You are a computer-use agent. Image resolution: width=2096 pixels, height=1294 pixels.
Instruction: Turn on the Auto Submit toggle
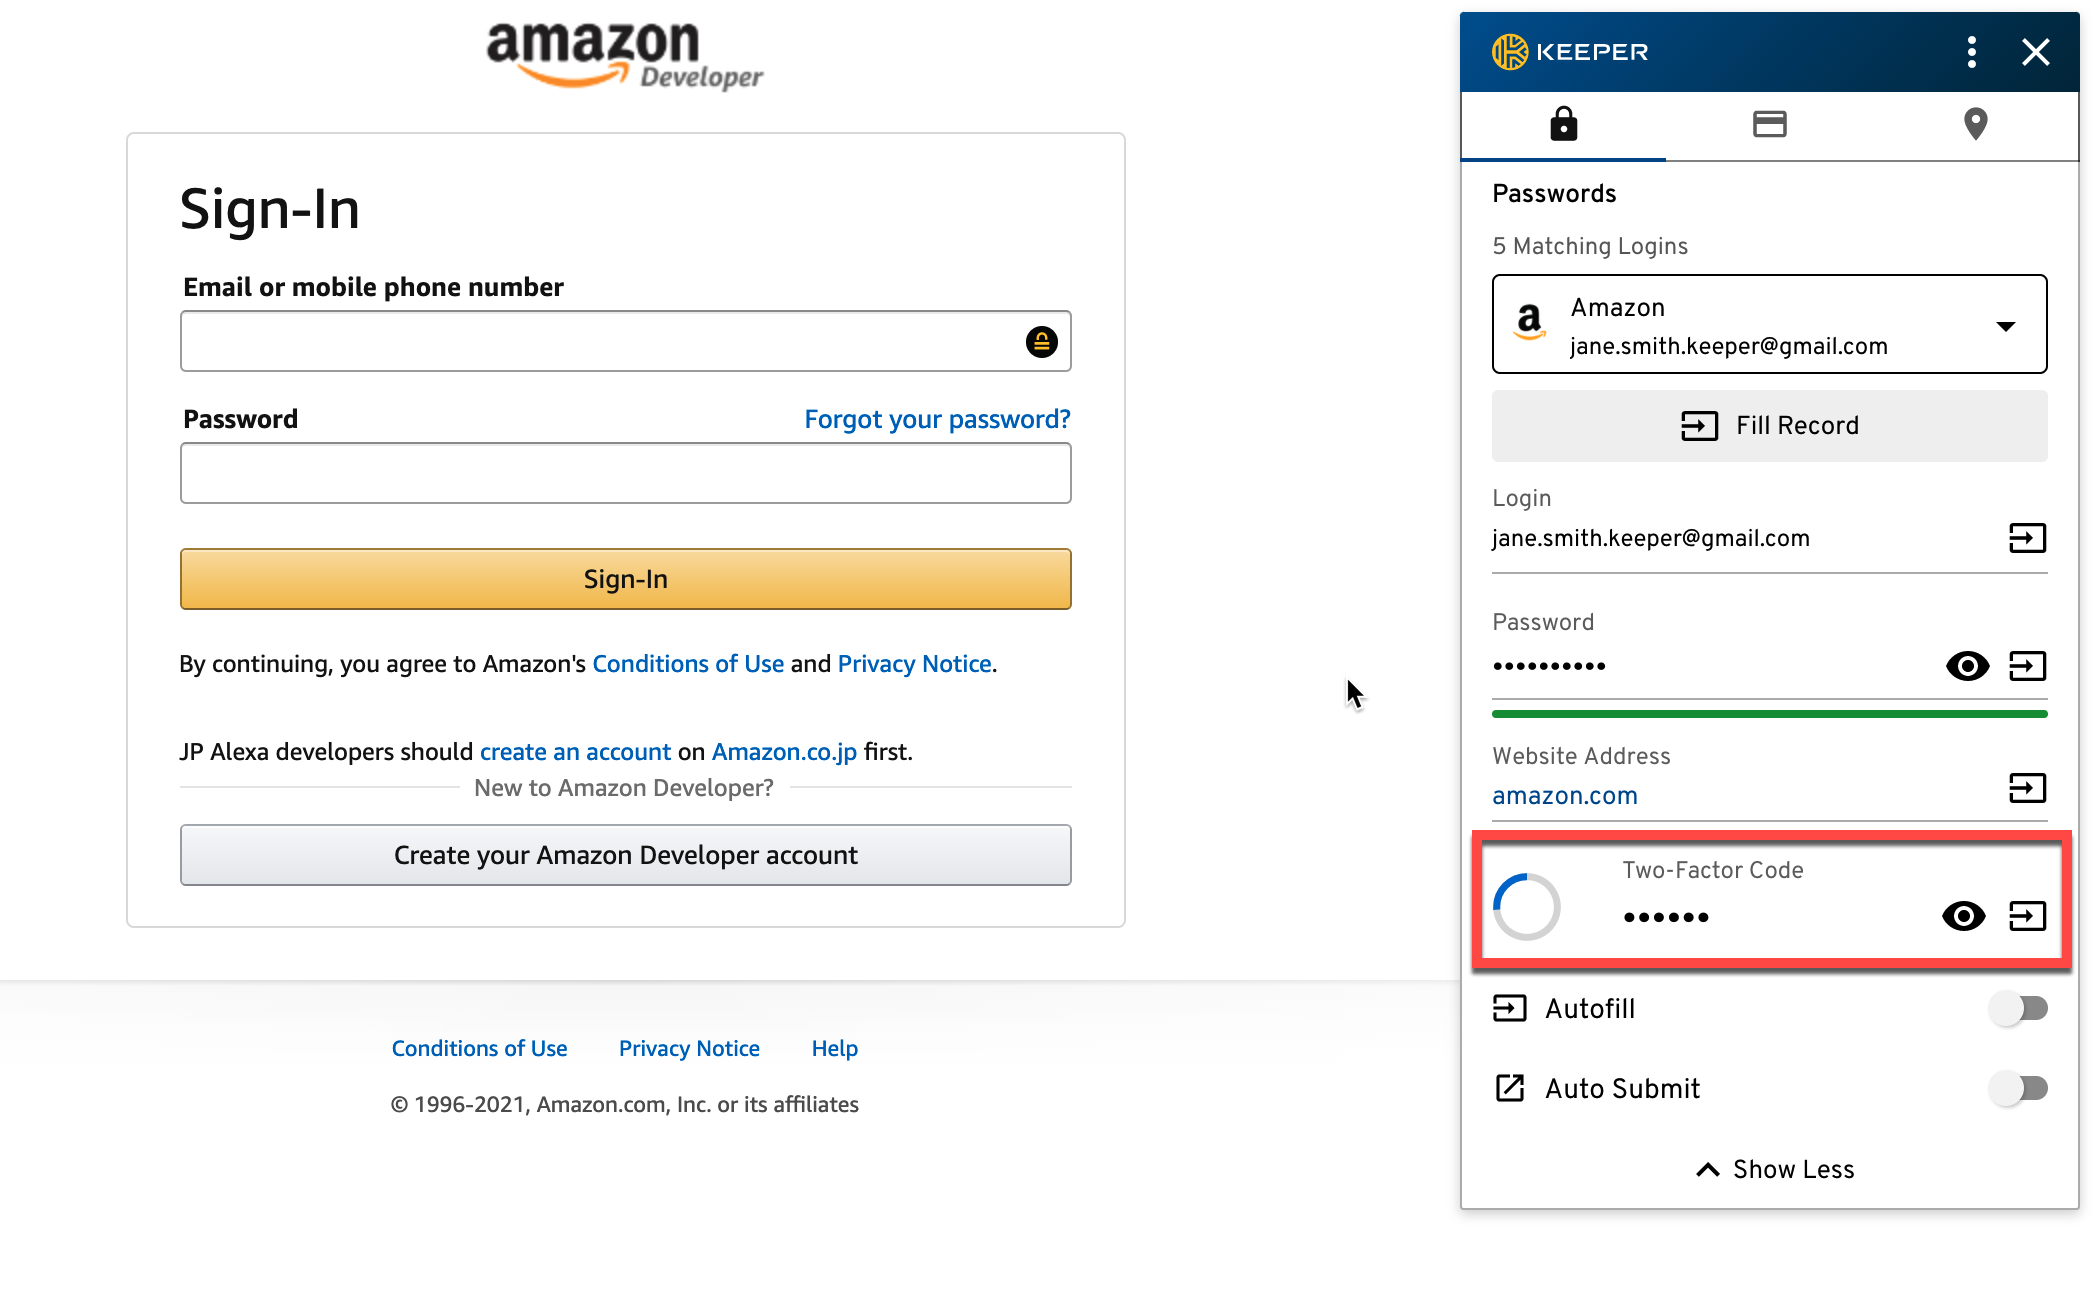(2018, 1088)
